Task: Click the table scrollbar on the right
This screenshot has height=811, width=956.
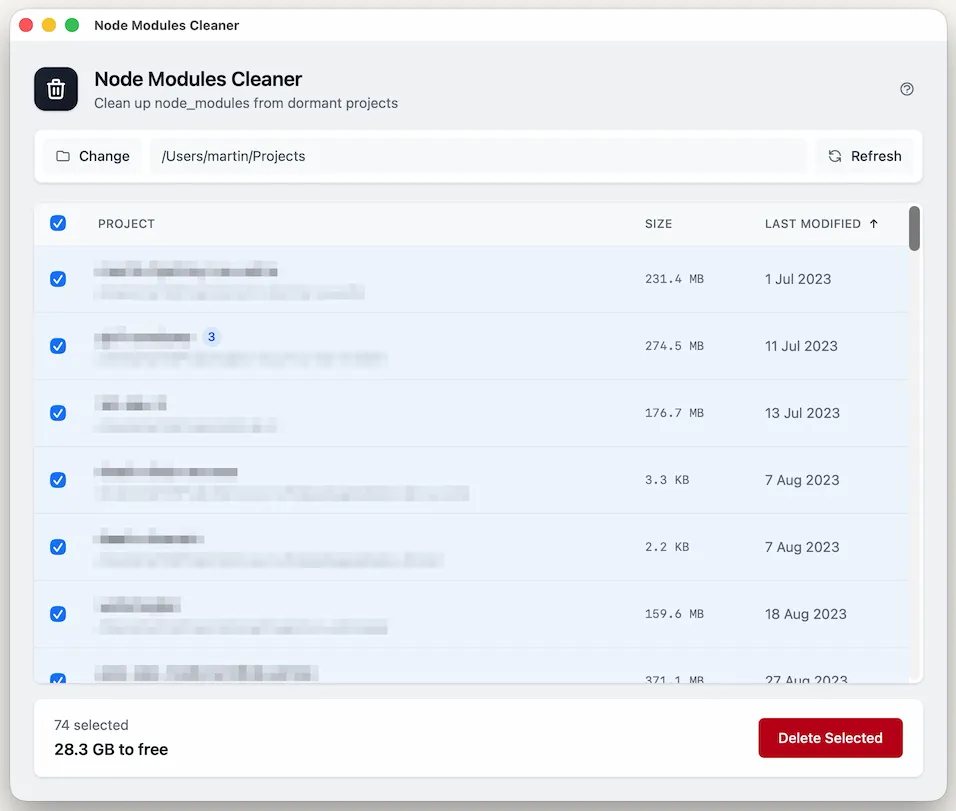Action: 913,228
